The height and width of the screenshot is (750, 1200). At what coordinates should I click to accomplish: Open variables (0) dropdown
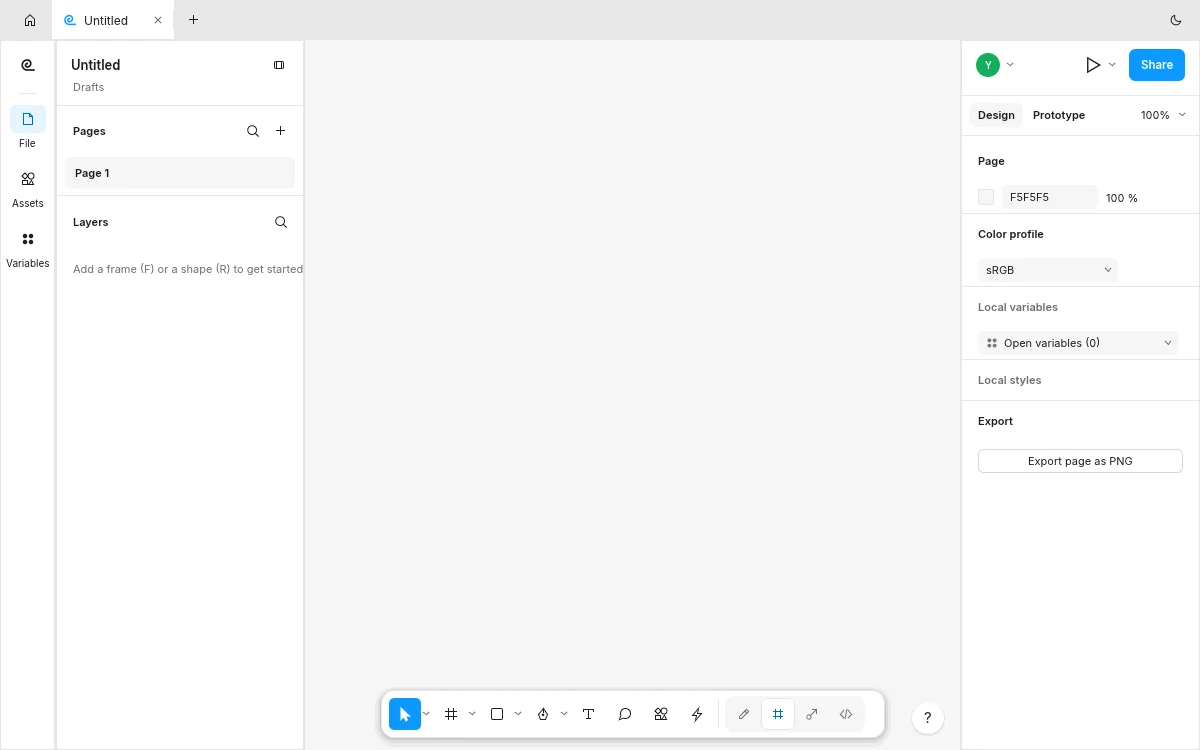tap(1078, 343)
